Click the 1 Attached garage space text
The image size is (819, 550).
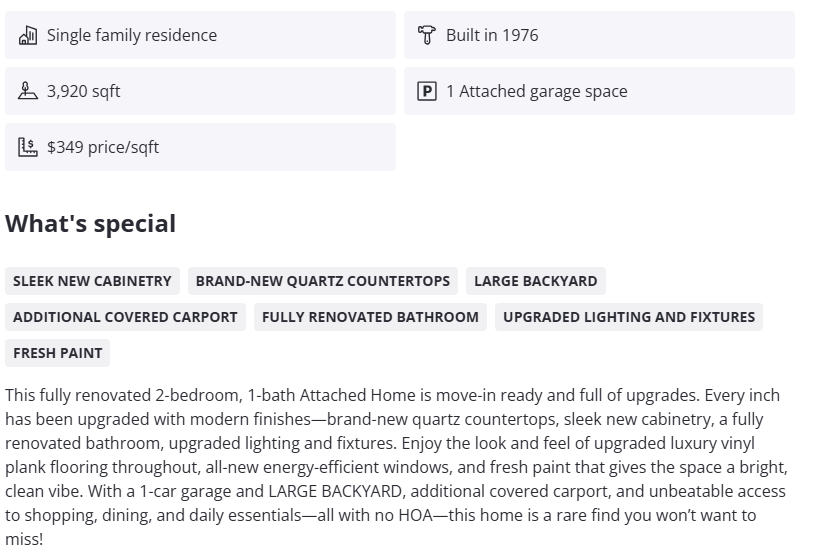(537, 91)
